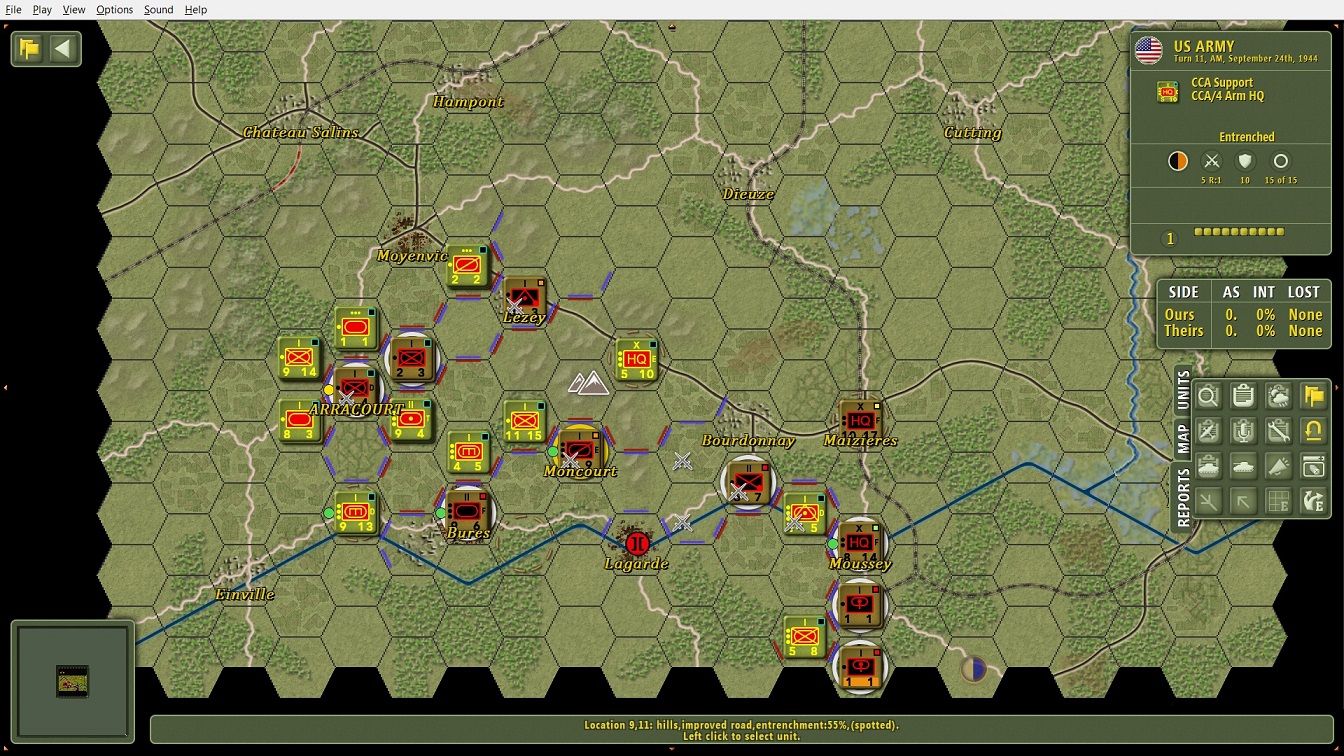Switch to the REPORTS tab
Screen dimensions: 1344x756
click(1183, 497)
